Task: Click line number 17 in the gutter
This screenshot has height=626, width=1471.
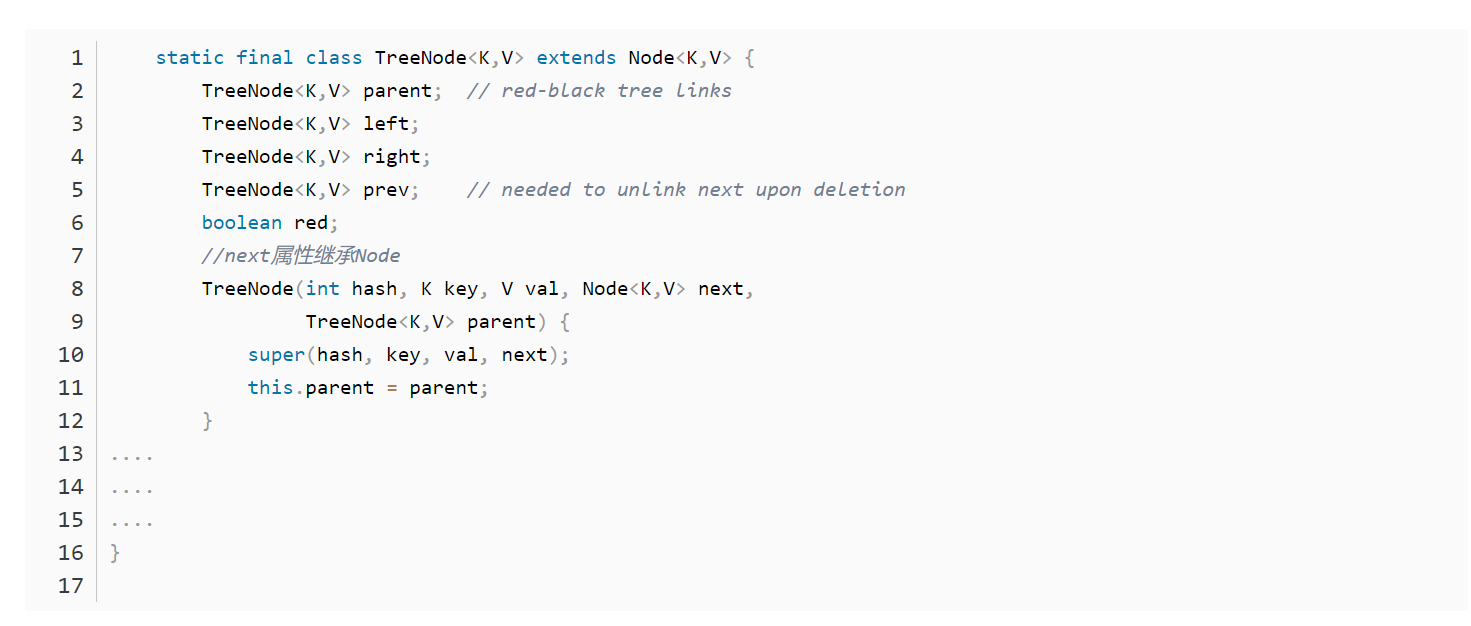Action: tap(71, 586)
